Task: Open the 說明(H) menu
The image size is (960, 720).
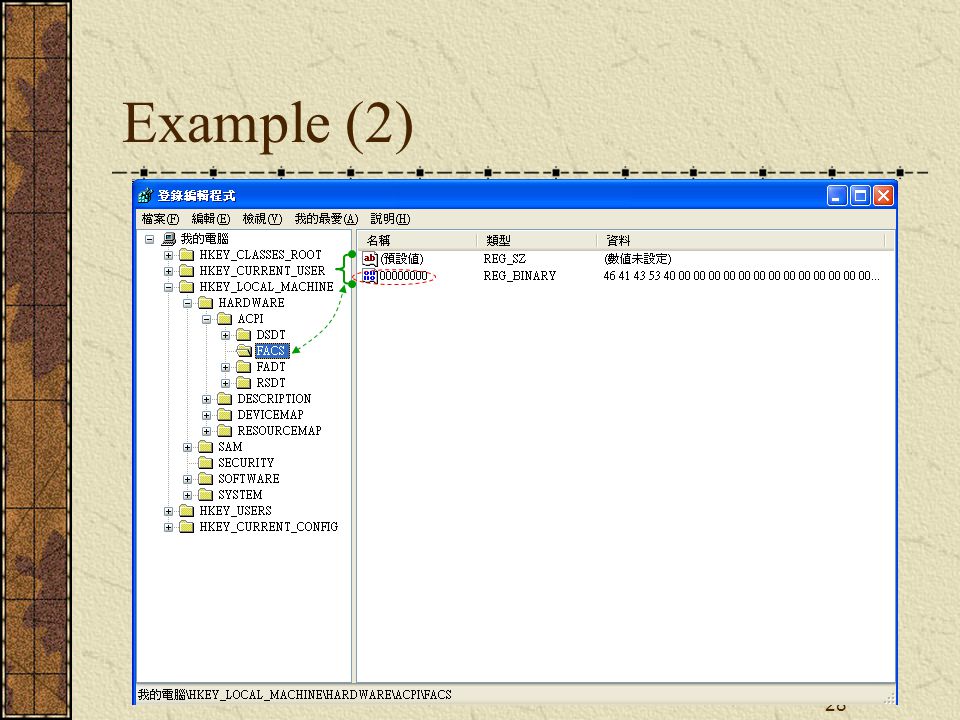Action: [x=390, y=219]
